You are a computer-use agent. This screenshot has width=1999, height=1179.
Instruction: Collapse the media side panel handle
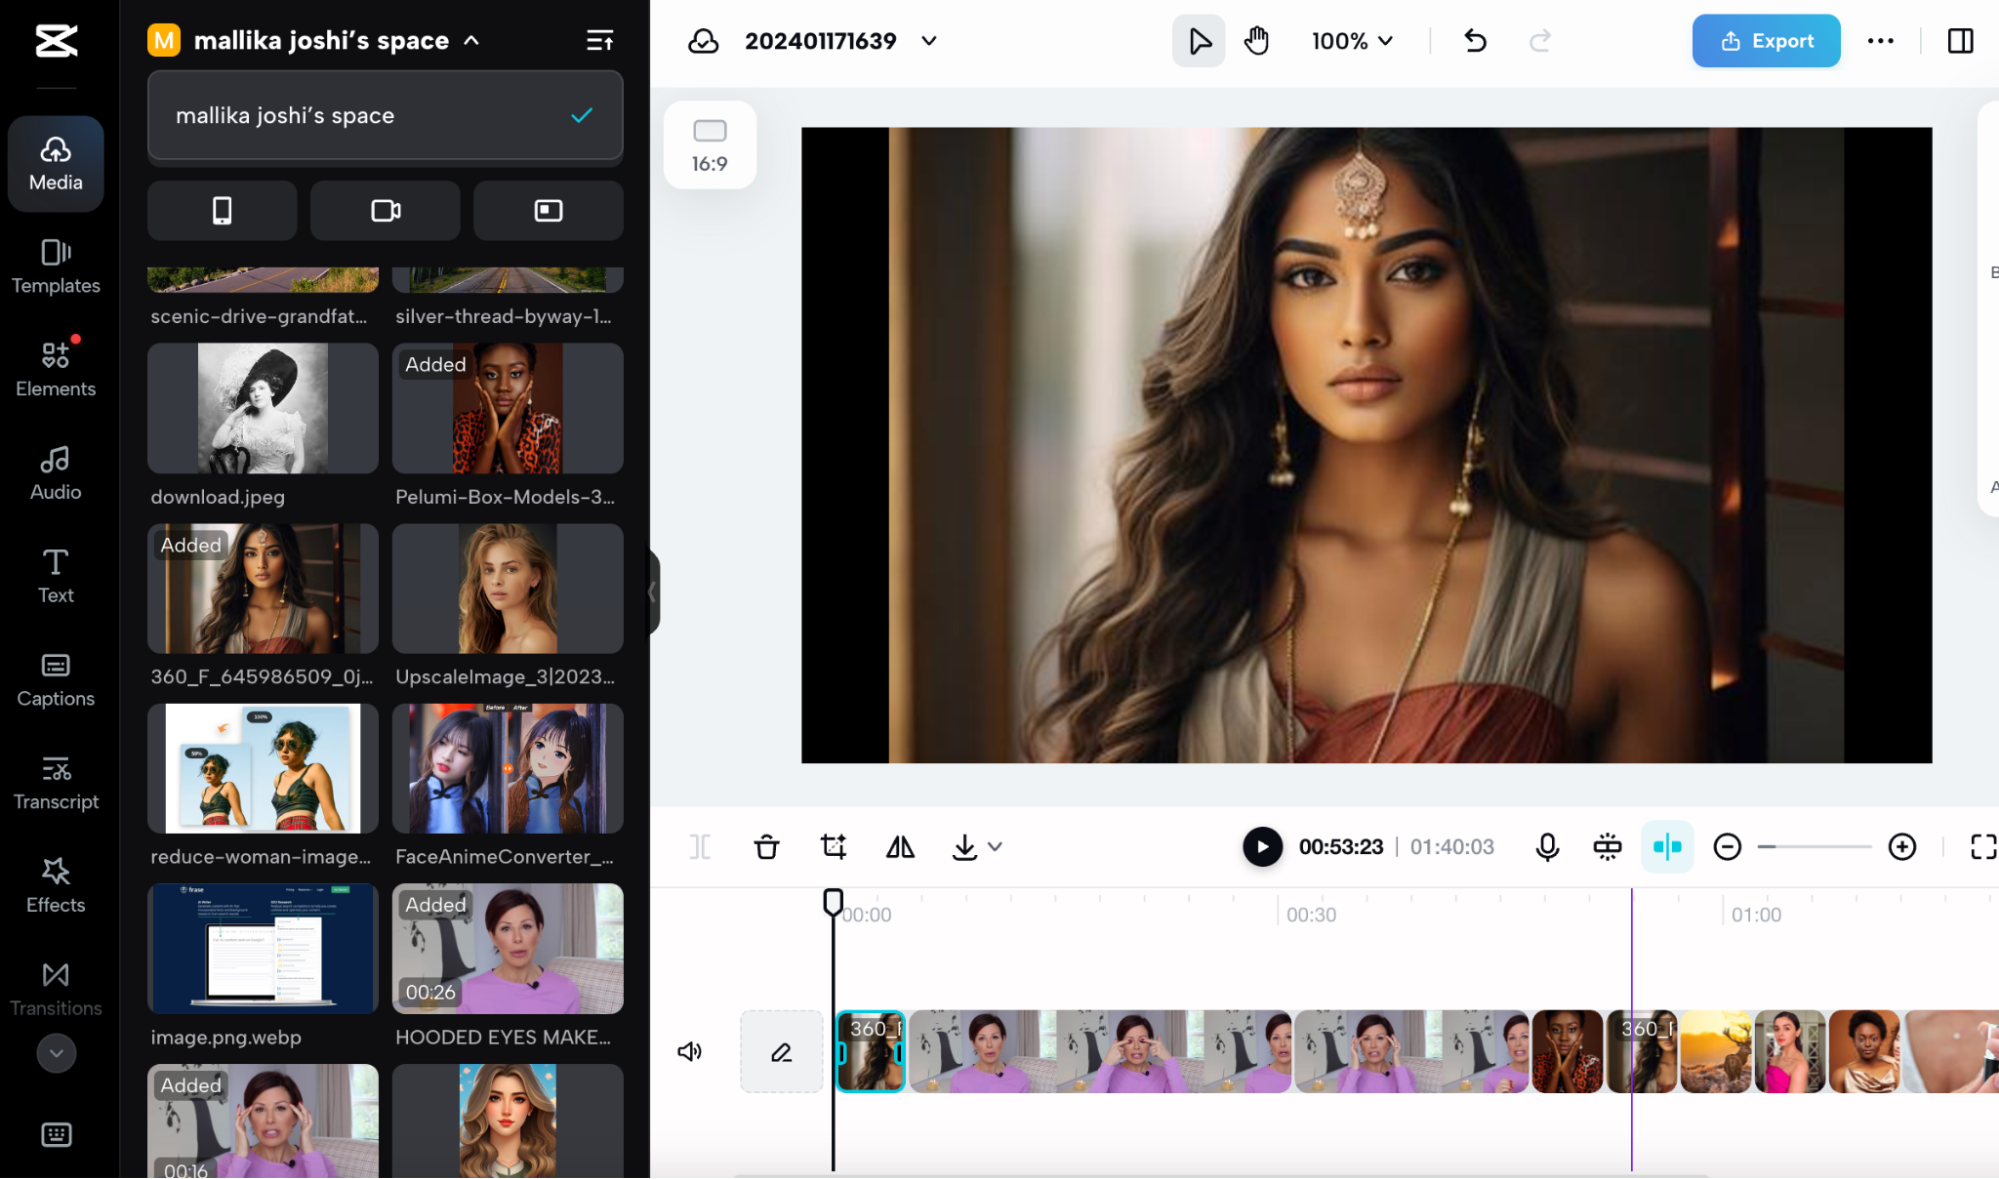pyautogui.click(x=653, y=592)
